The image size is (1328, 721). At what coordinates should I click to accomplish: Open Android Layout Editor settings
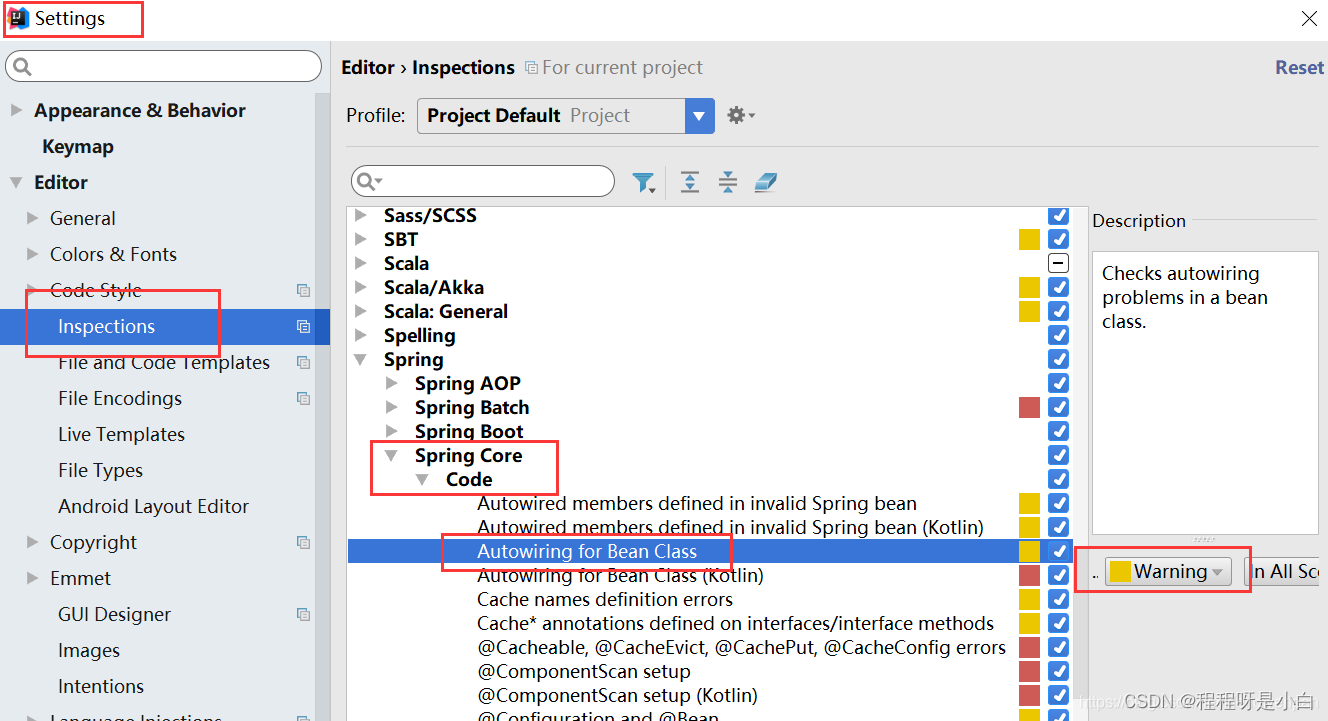(x=153, y=507)
